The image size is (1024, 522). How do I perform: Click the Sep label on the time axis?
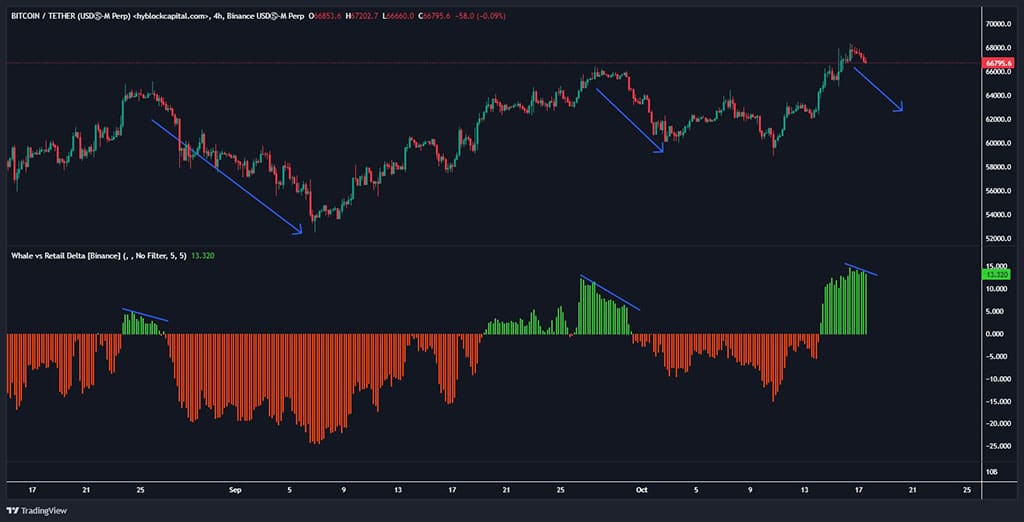pyautogui.click(x=236, y=490)
